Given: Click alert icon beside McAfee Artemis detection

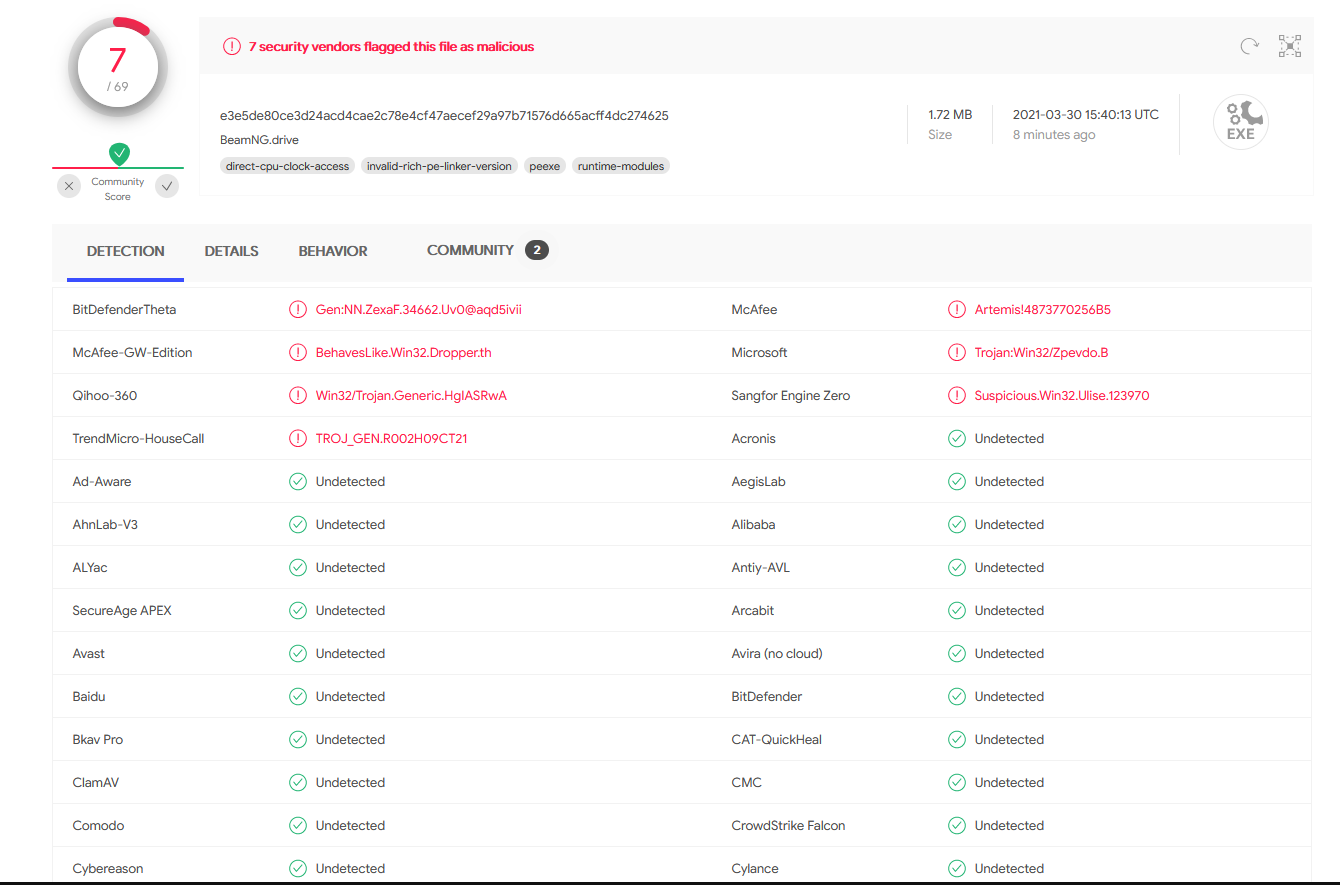Looking at the screenshot, I should [957, 310].
